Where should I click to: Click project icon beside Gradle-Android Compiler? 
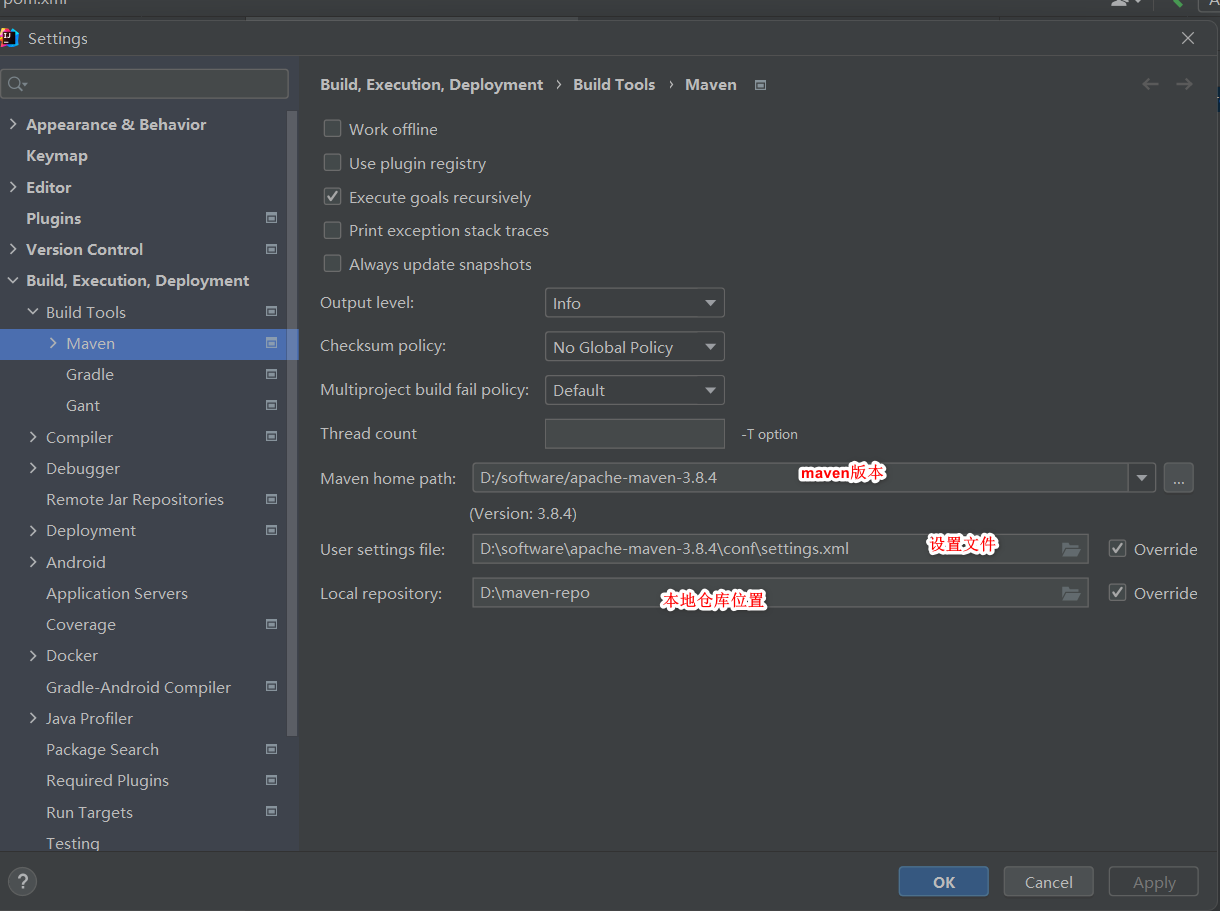[271, 687]
